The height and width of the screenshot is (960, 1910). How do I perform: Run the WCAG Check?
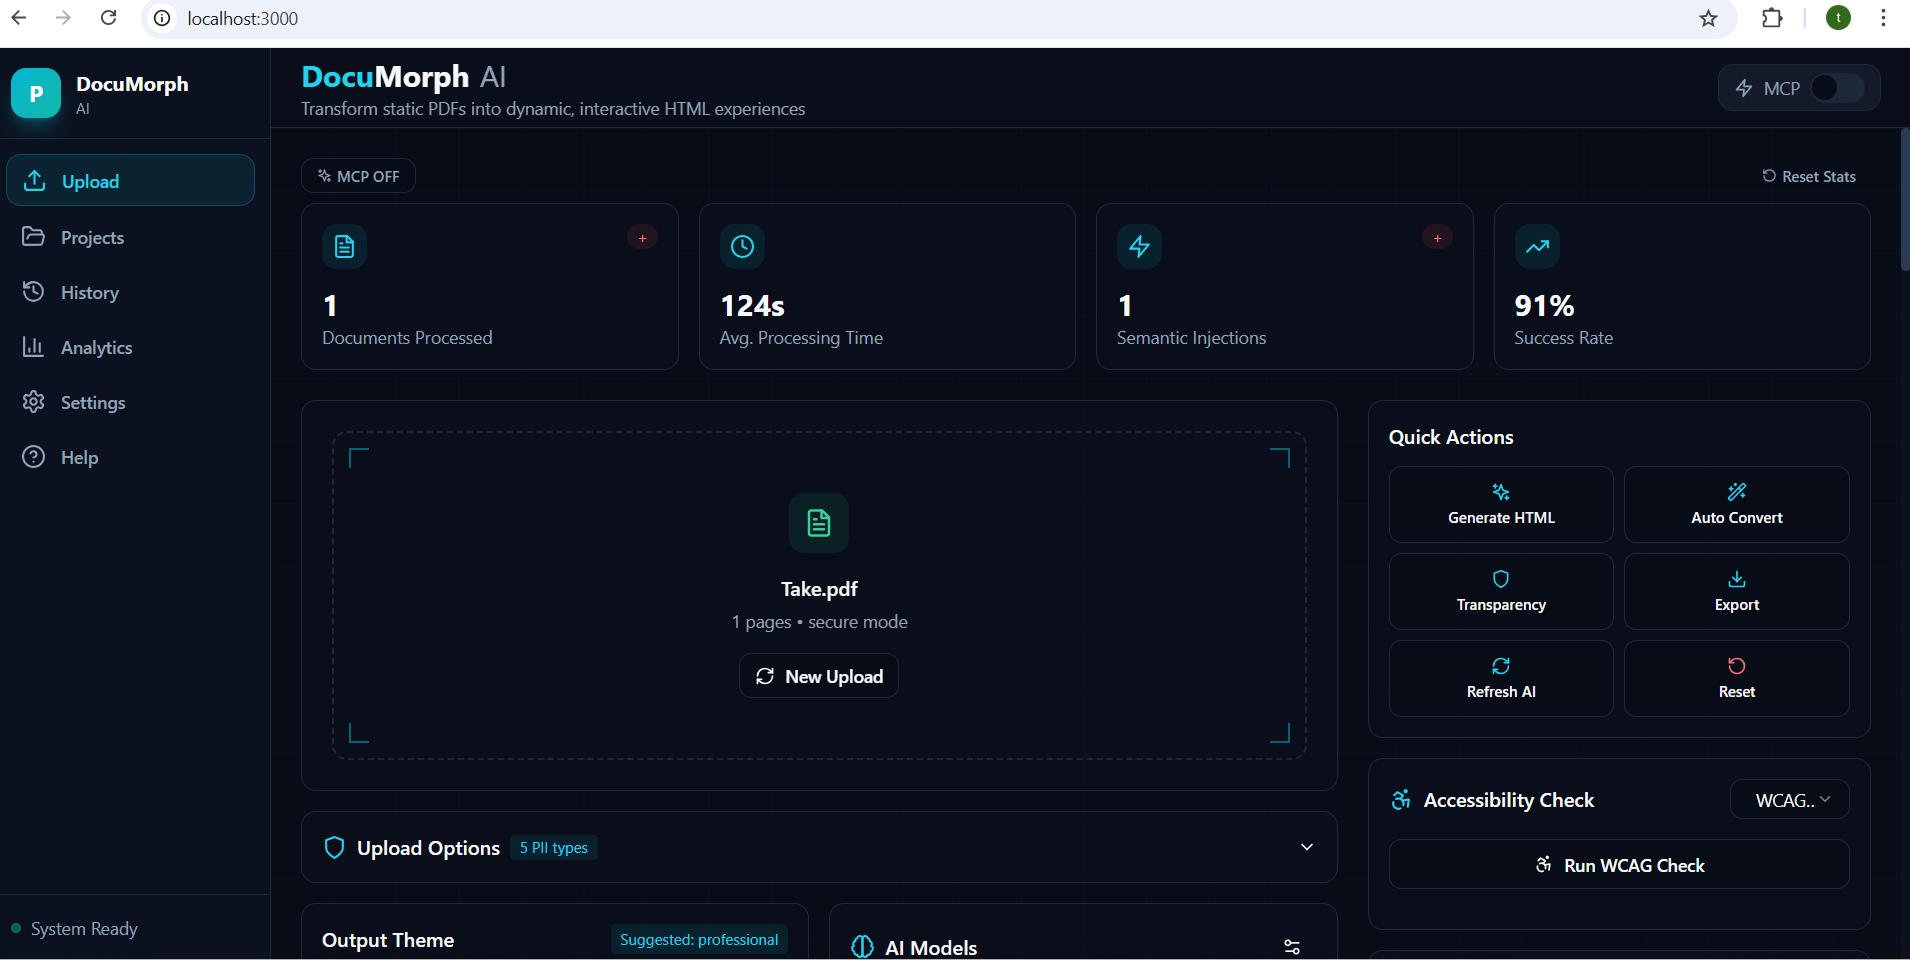(x=1619, y=865)
